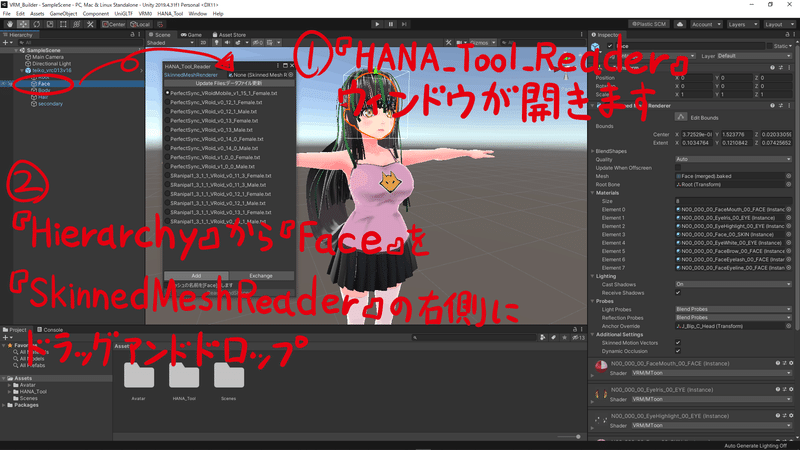
Task: Click the Step frame button
Action: [404, 24]
